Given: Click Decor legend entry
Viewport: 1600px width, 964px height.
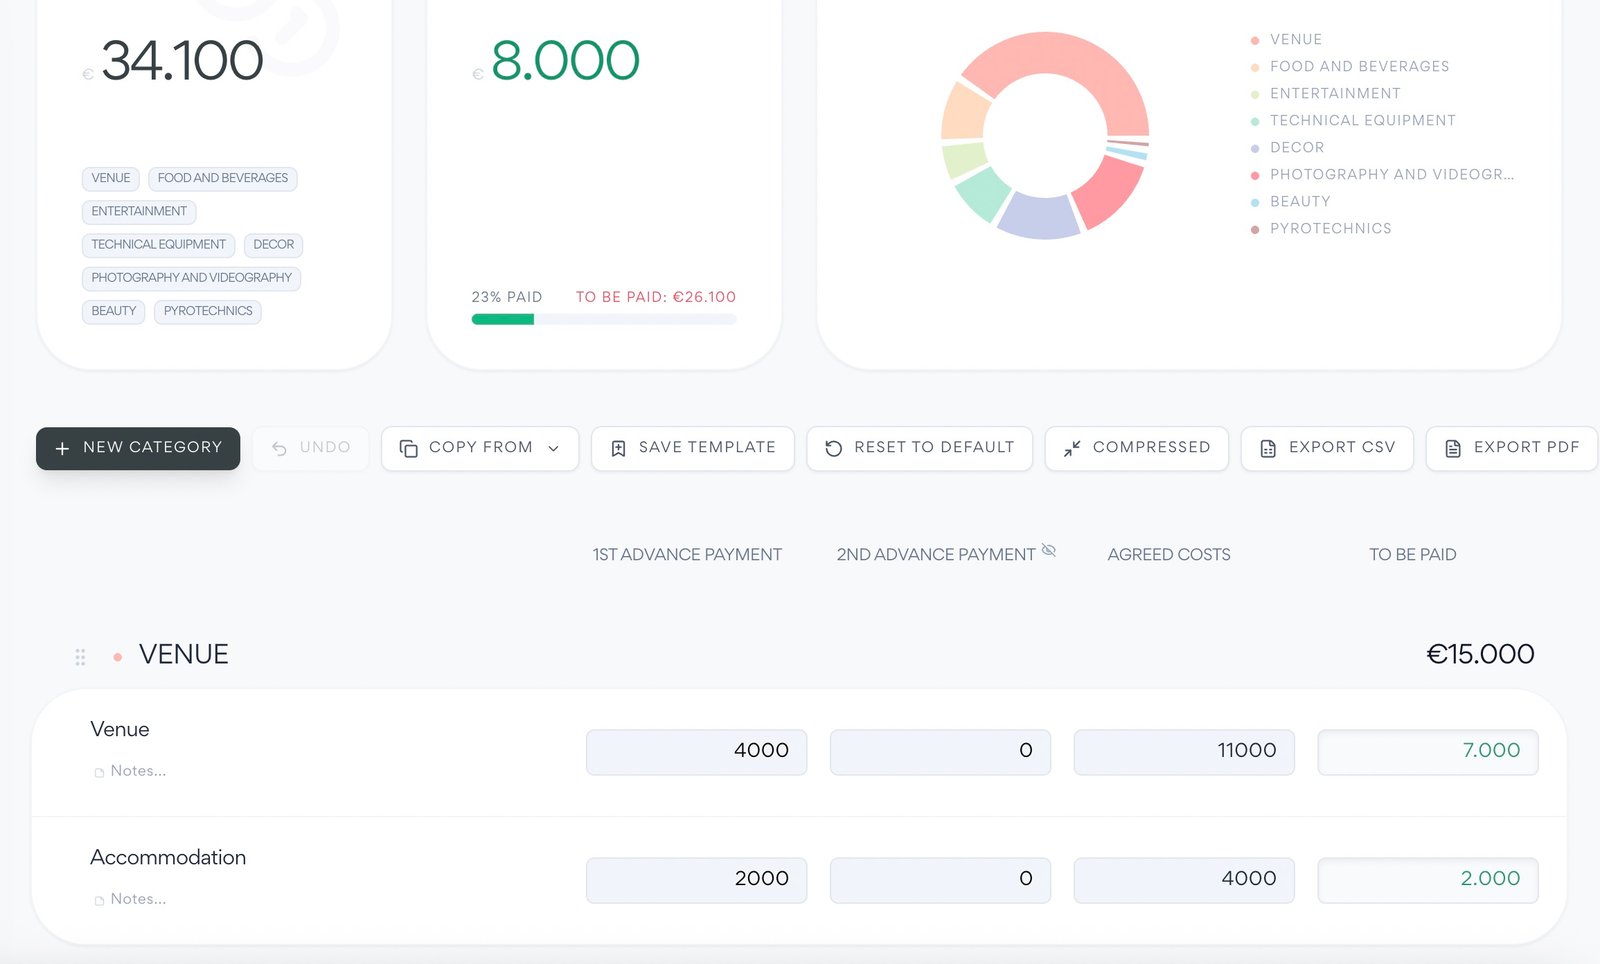Looking at the screenshot, I should coord(1288,147).
